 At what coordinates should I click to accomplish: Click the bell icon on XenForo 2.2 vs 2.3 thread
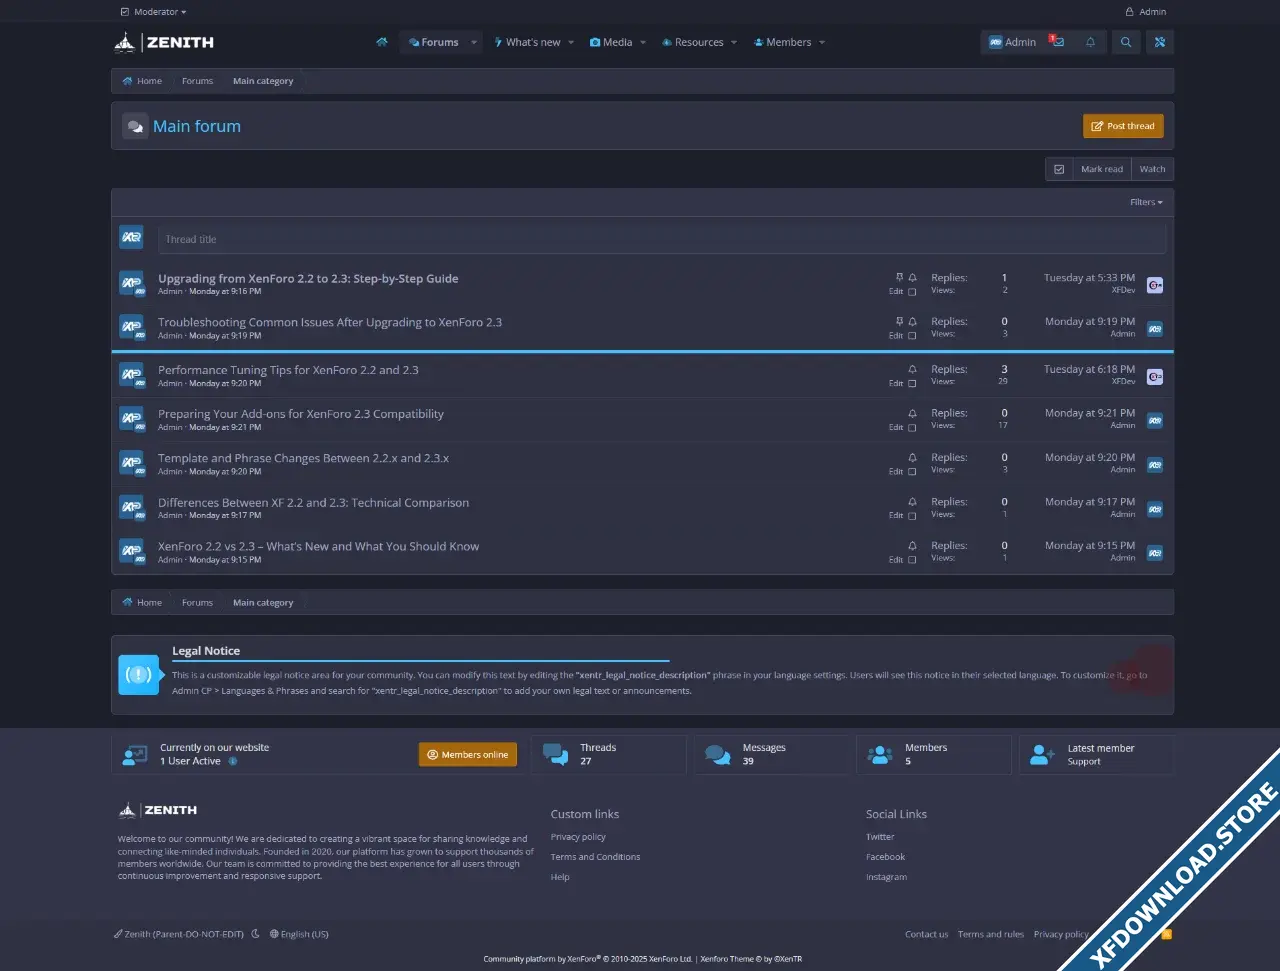912,546
